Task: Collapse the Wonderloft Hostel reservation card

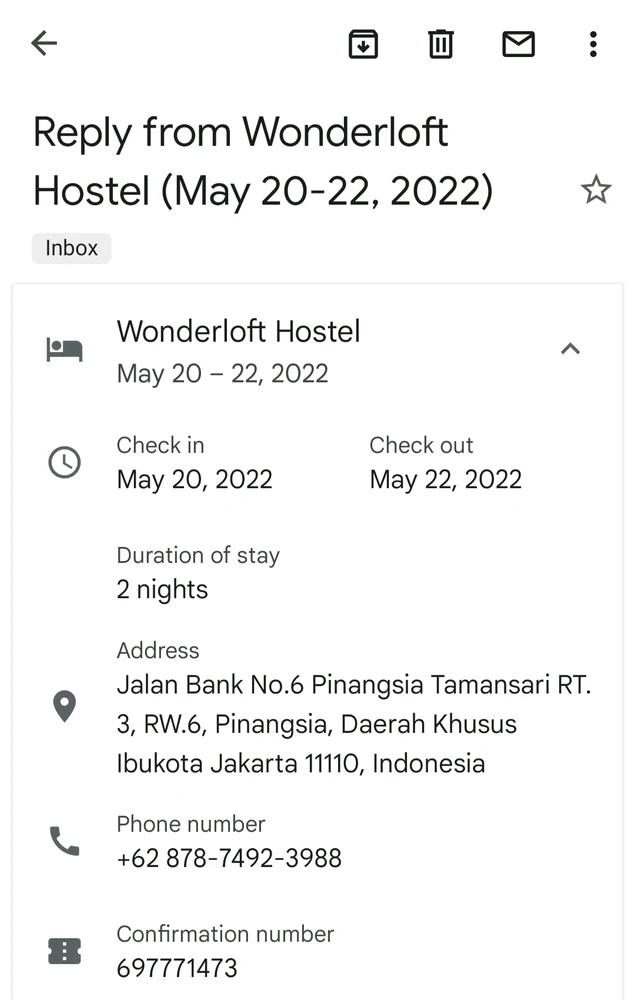Action: tap(570, 349)
